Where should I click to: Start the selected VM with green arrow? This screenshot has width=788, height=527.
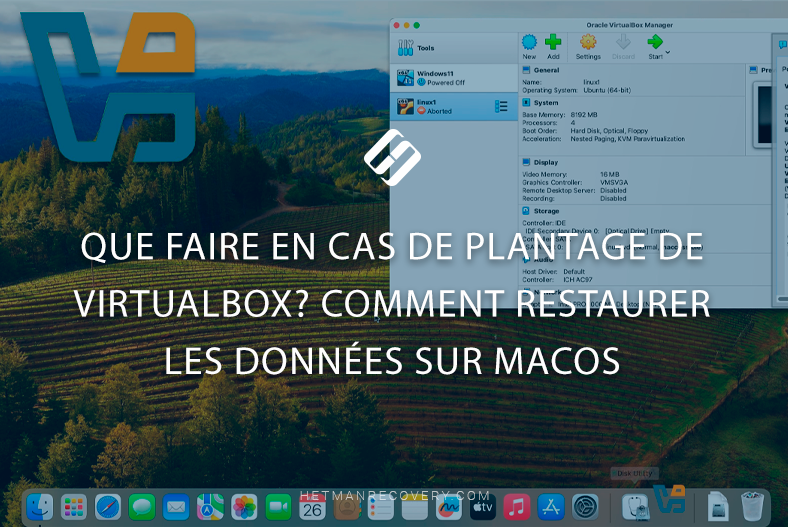coord(655,45)
